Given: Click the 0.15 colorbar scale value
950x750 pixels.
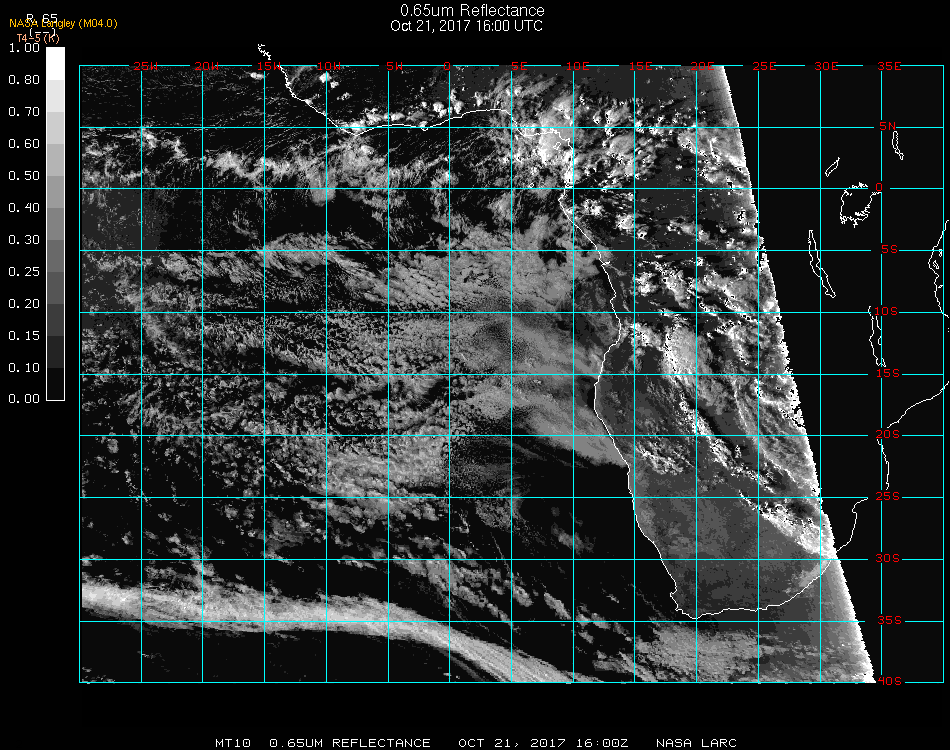Looking at the screenshot, I should [24, 336].
